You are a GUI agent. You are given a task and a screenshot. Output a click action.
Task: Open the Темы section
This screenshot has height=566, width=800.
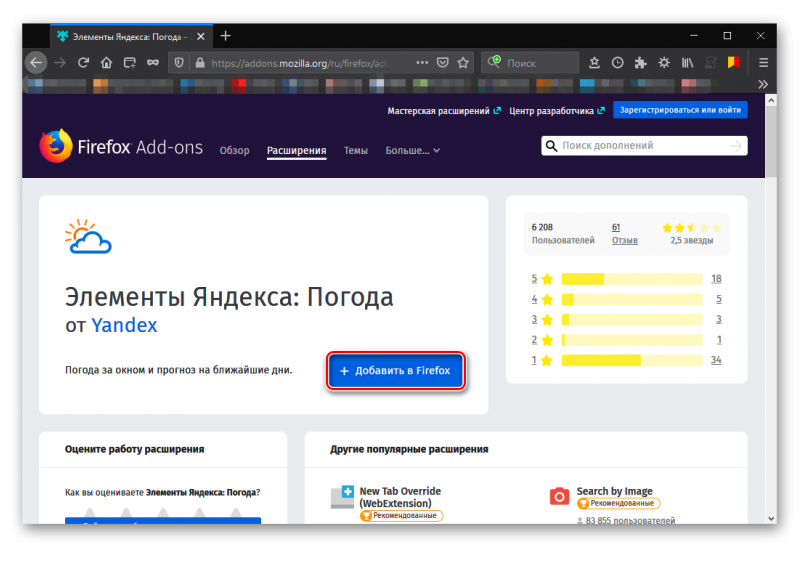tap(356, 151)
